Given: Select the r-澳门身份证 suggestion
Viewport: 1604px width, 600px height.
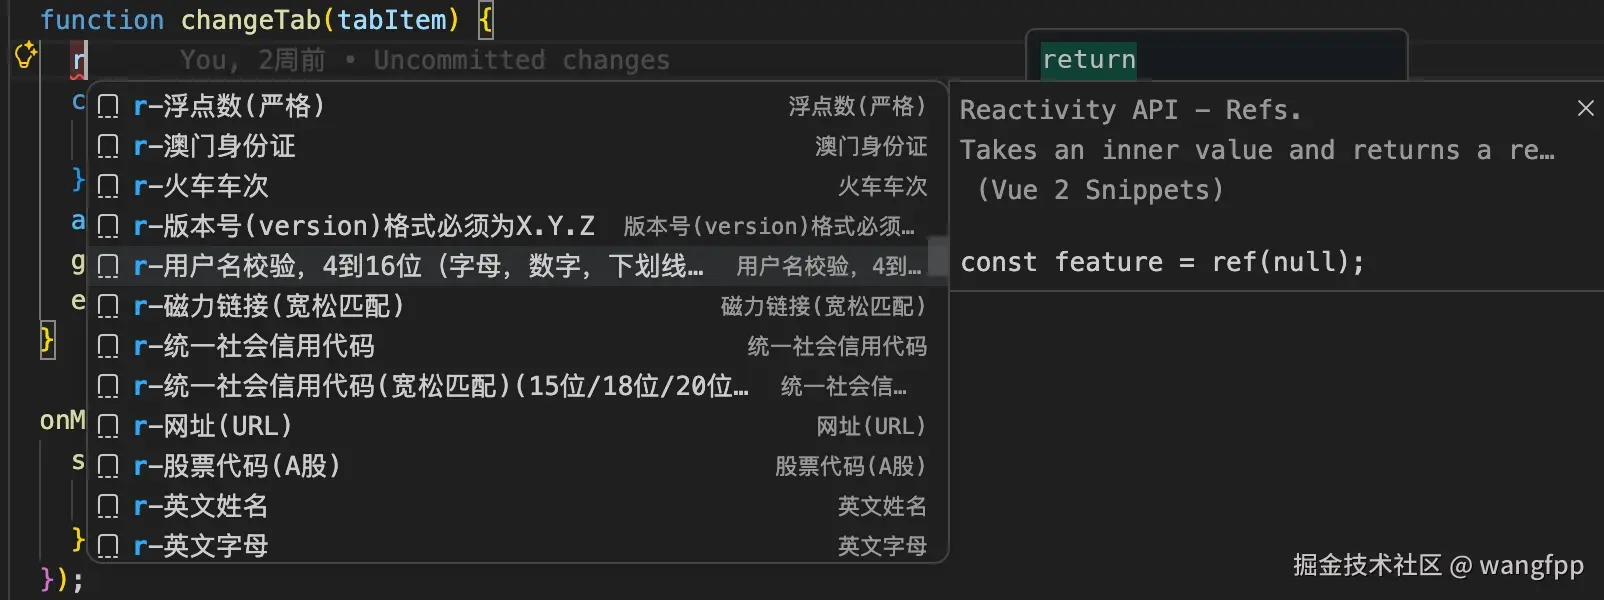Looking at the screenshot, I should click(517, 146).
